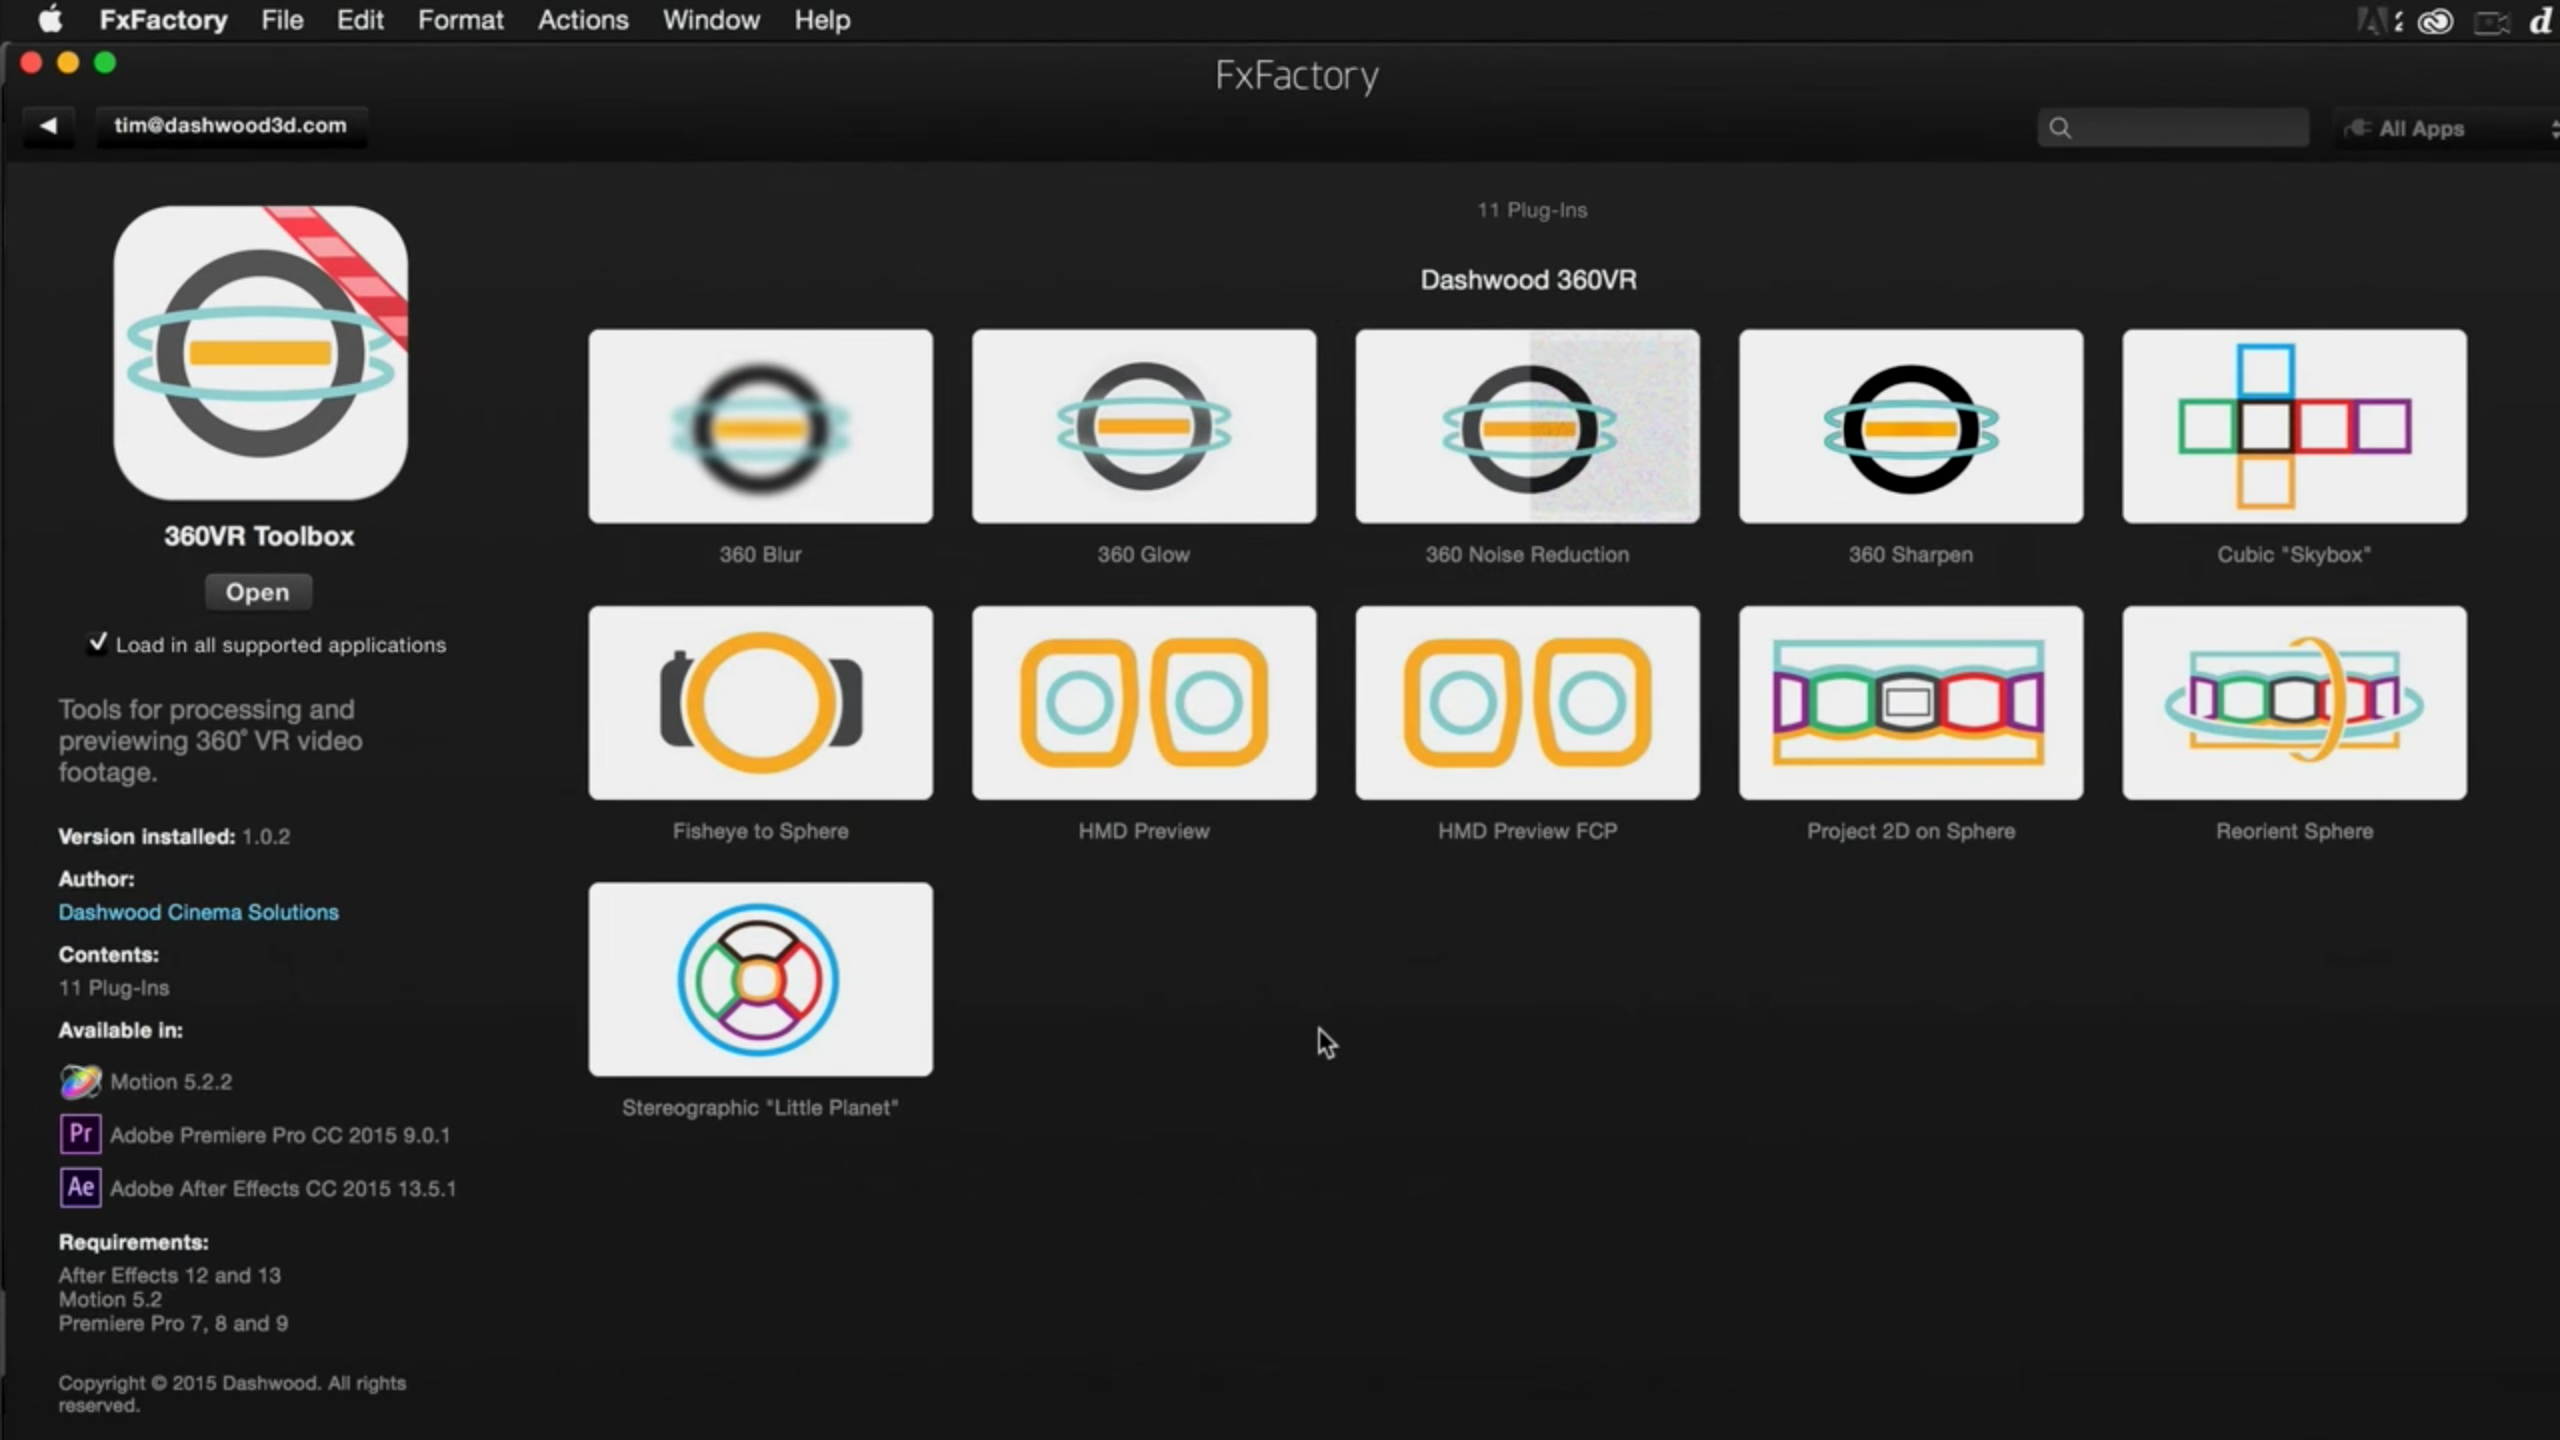Click the large 360VR Toolbox product icon
Viewport: 2560px width, 1440px height.
tap(260, 353)
